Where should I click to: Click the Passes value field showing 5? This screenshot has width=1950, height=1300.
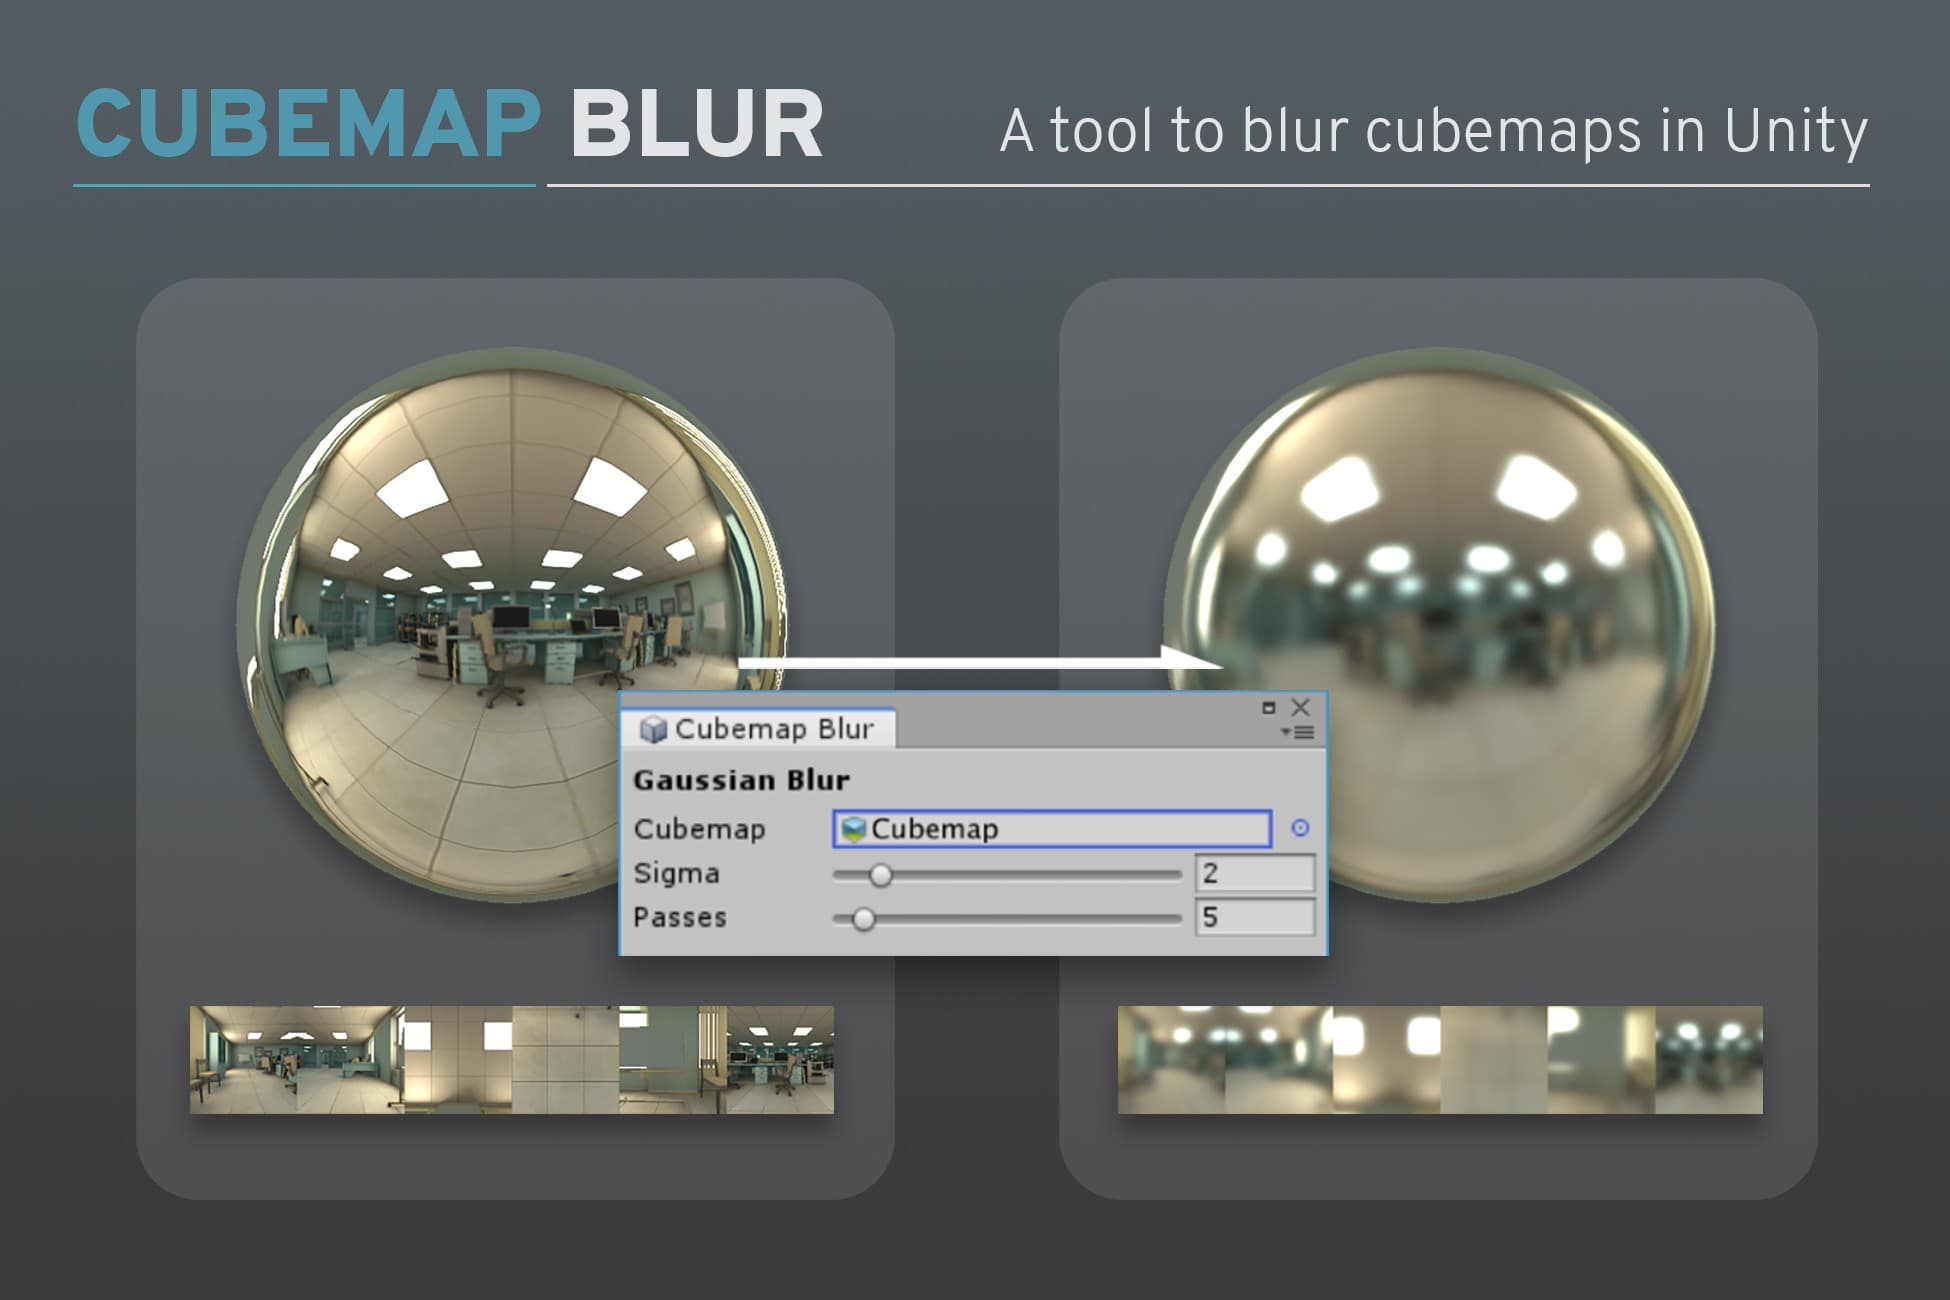[x=1255, y=918]
